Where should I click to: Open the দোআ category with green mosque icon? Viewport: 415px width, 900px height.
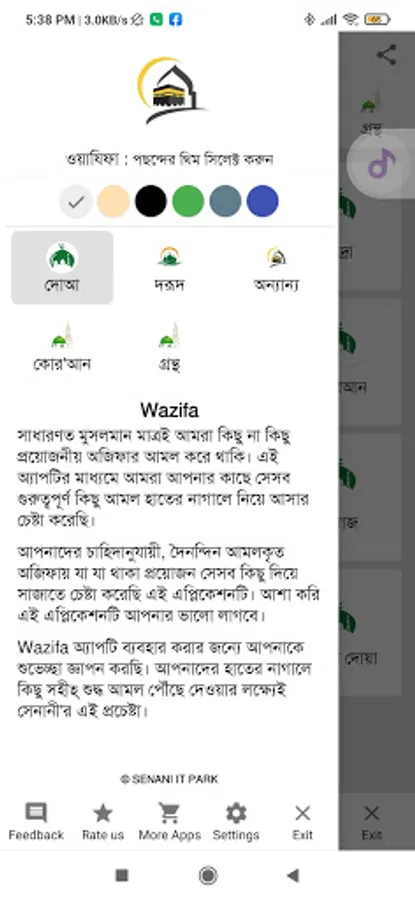(x=62, y=267)
